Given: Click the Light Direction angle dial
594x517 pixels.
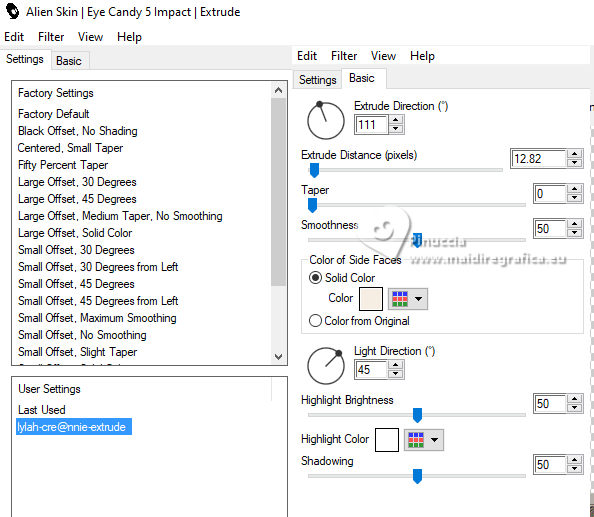Looking at the screenshot, I should point(325,366).
